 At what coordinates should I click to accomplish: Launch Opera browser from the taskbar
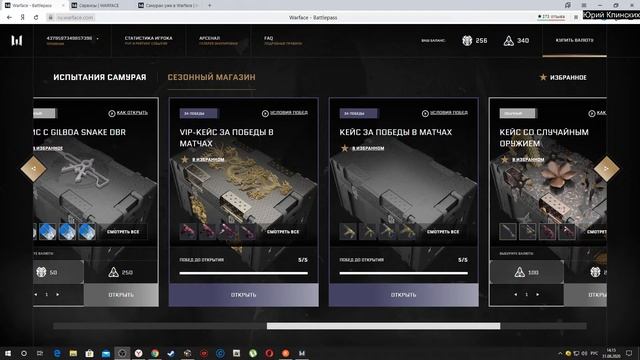[269, 353]
